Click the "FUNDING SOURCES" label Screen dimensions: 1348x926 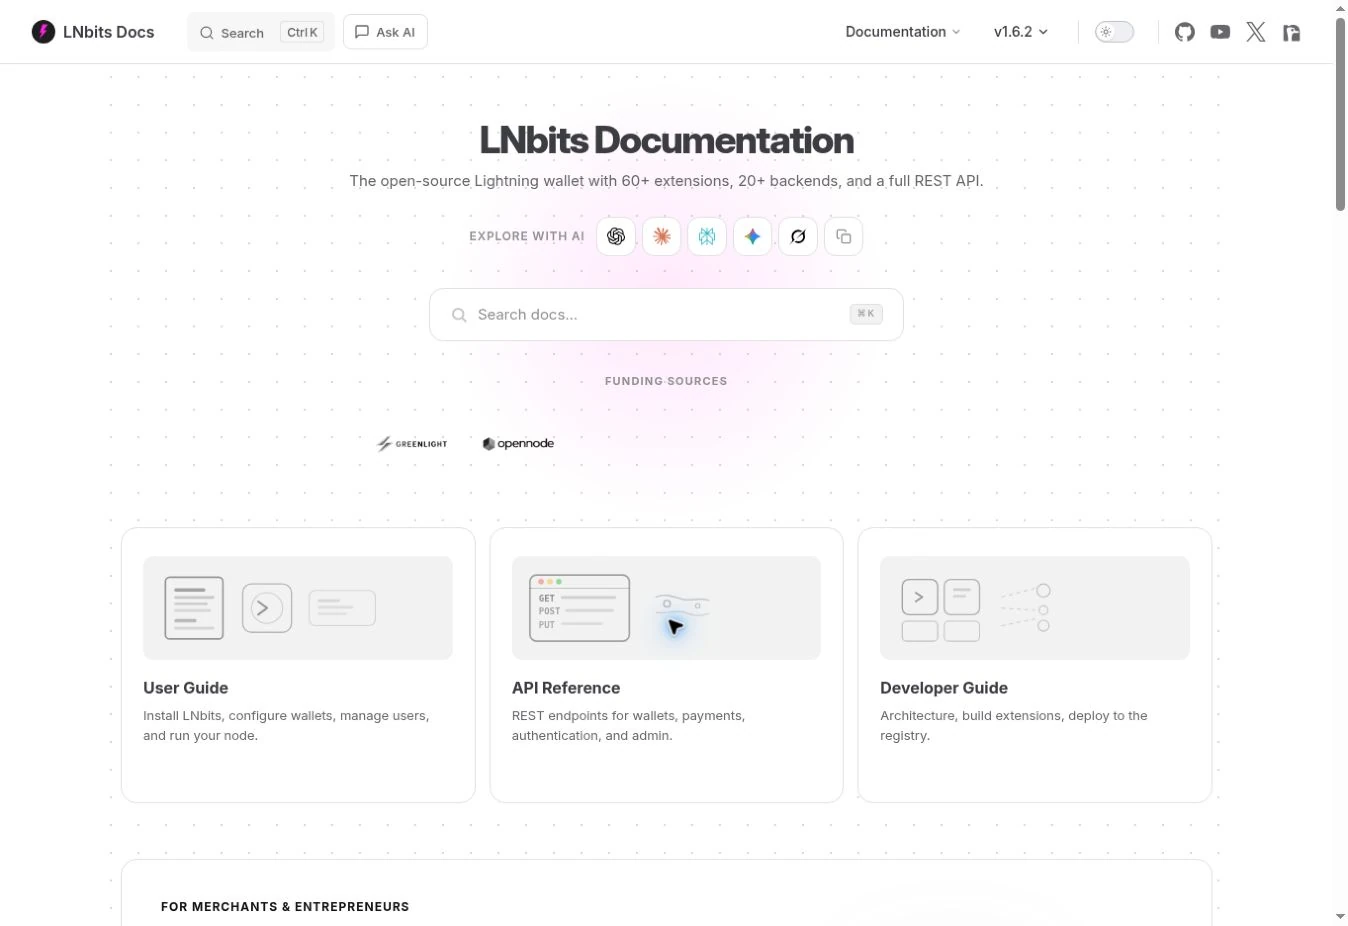pyautogui.click(x=666, y=381)
